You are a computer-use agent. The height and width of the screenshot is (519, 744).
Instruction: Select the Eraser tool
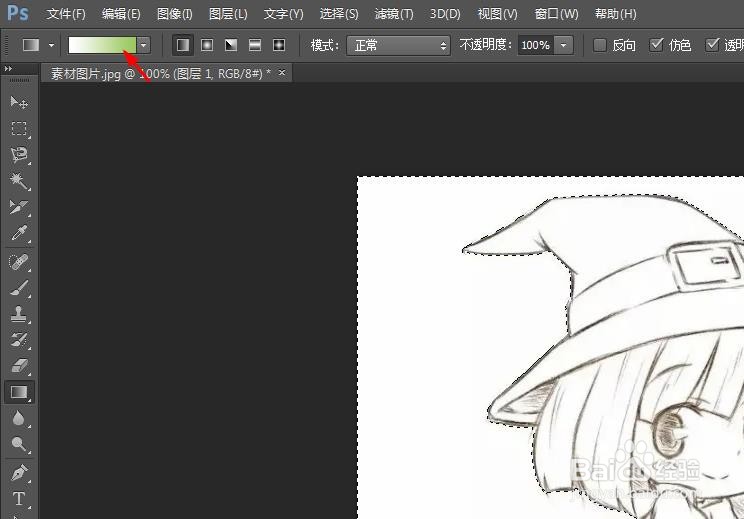[x=19, y=366]
